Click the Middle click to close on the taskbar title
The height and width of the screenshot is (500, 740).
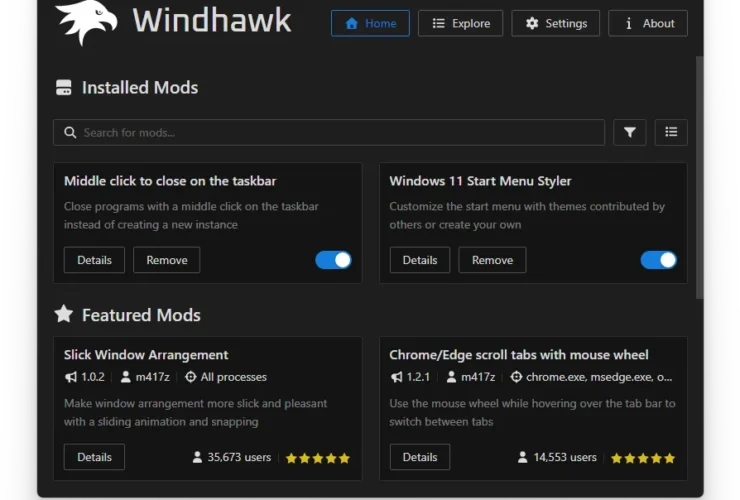tap(170, 181)
